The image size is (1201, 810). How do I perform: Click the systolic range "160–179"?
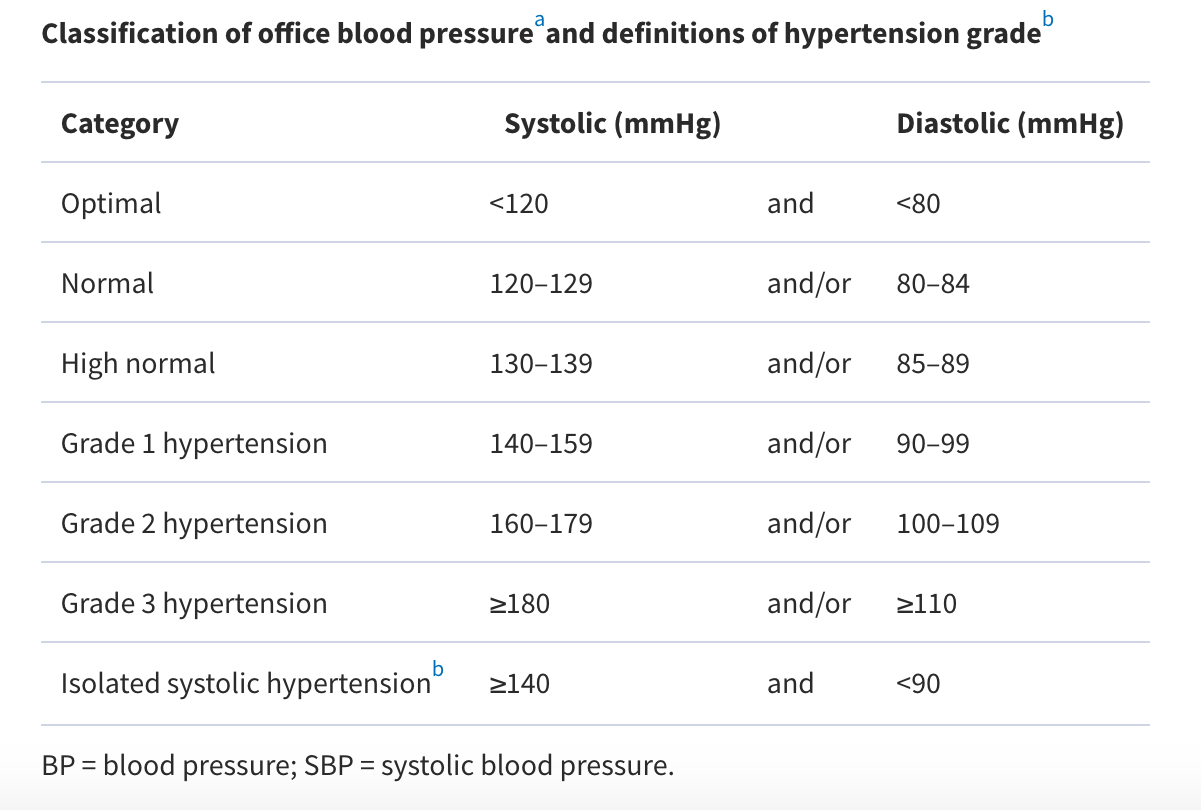(x=541, y=524)
